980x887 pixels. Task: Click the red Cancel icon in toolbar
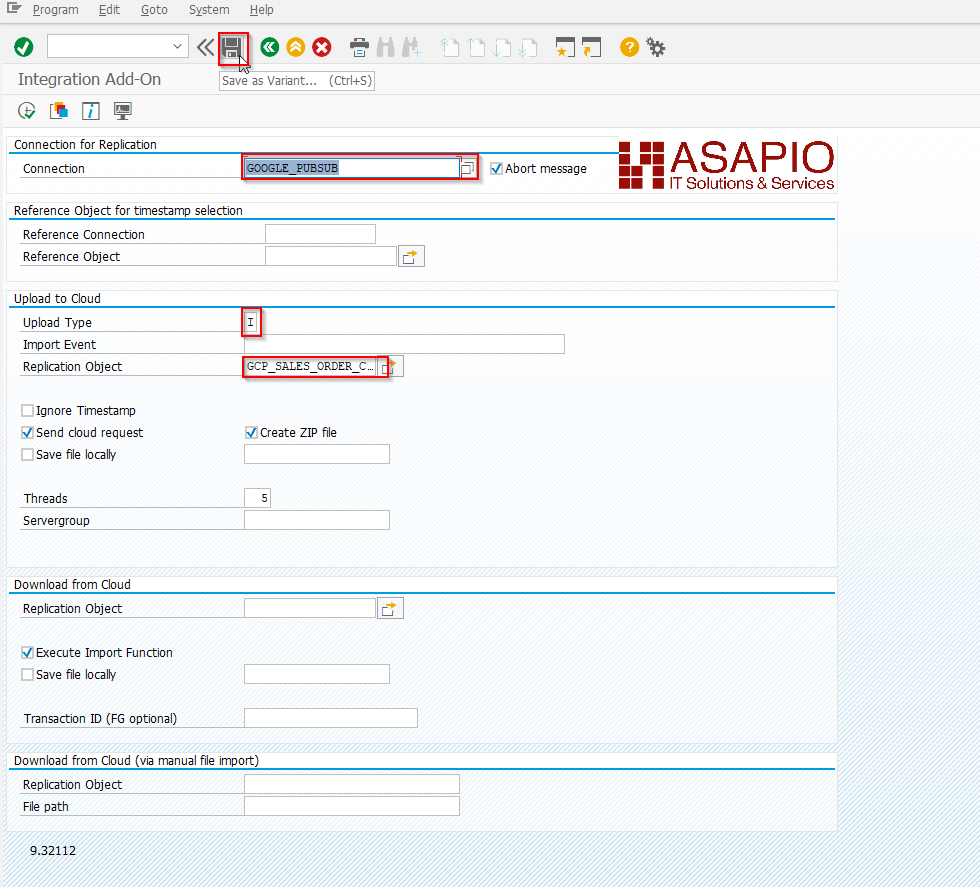(x=322, y=46)
